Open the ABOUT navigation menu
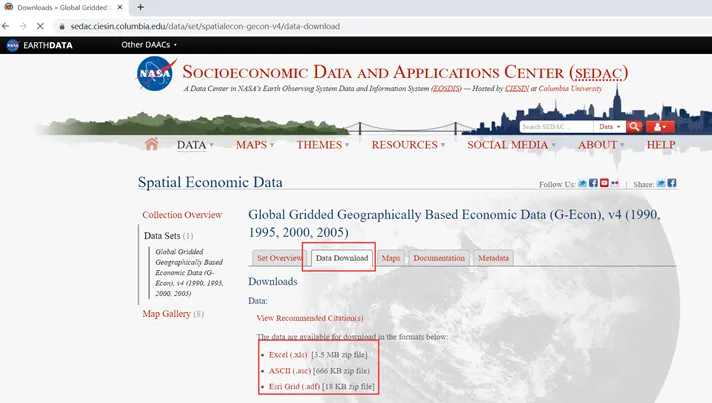This screenshot has height=403, width=712. point(601,145)
